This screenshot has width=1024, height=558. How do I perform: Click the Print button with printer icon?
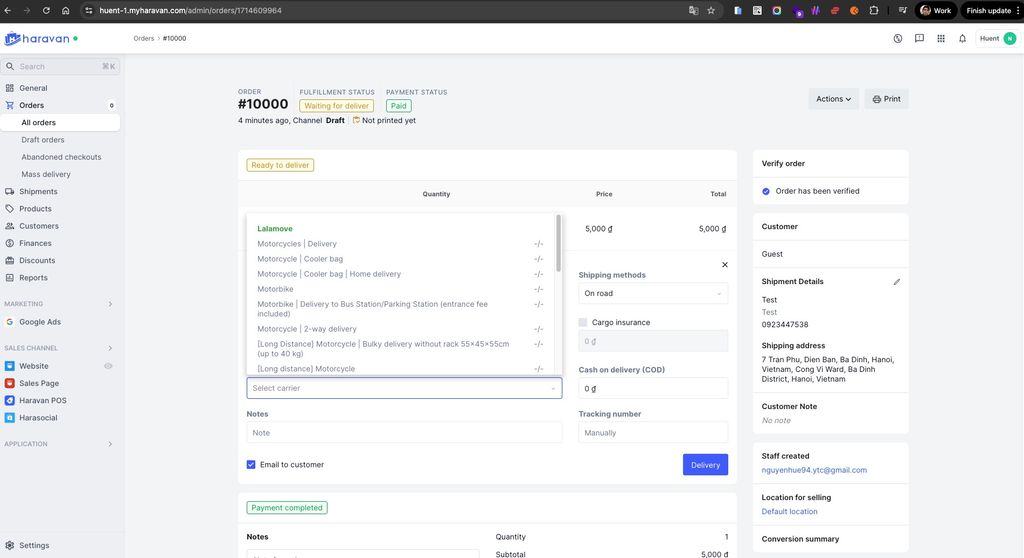886,99
